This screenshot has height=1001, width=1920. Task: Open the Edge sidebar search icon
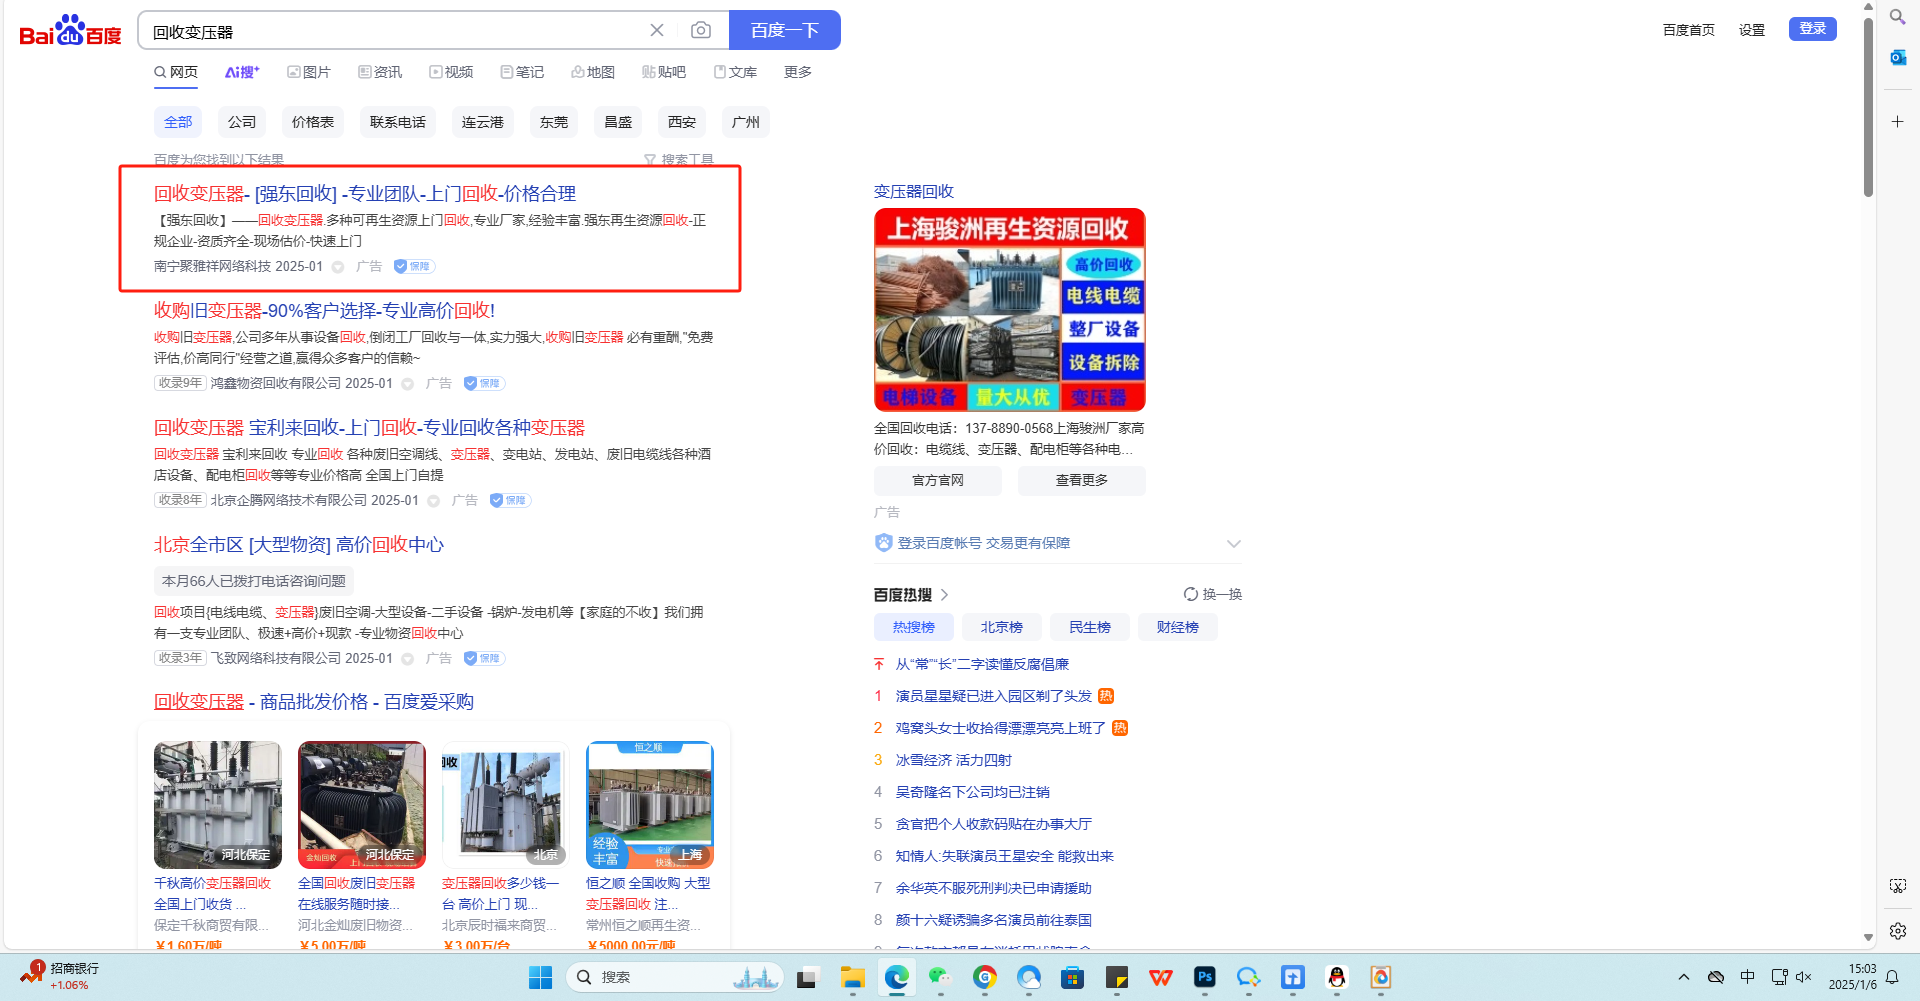point(1897,17)
